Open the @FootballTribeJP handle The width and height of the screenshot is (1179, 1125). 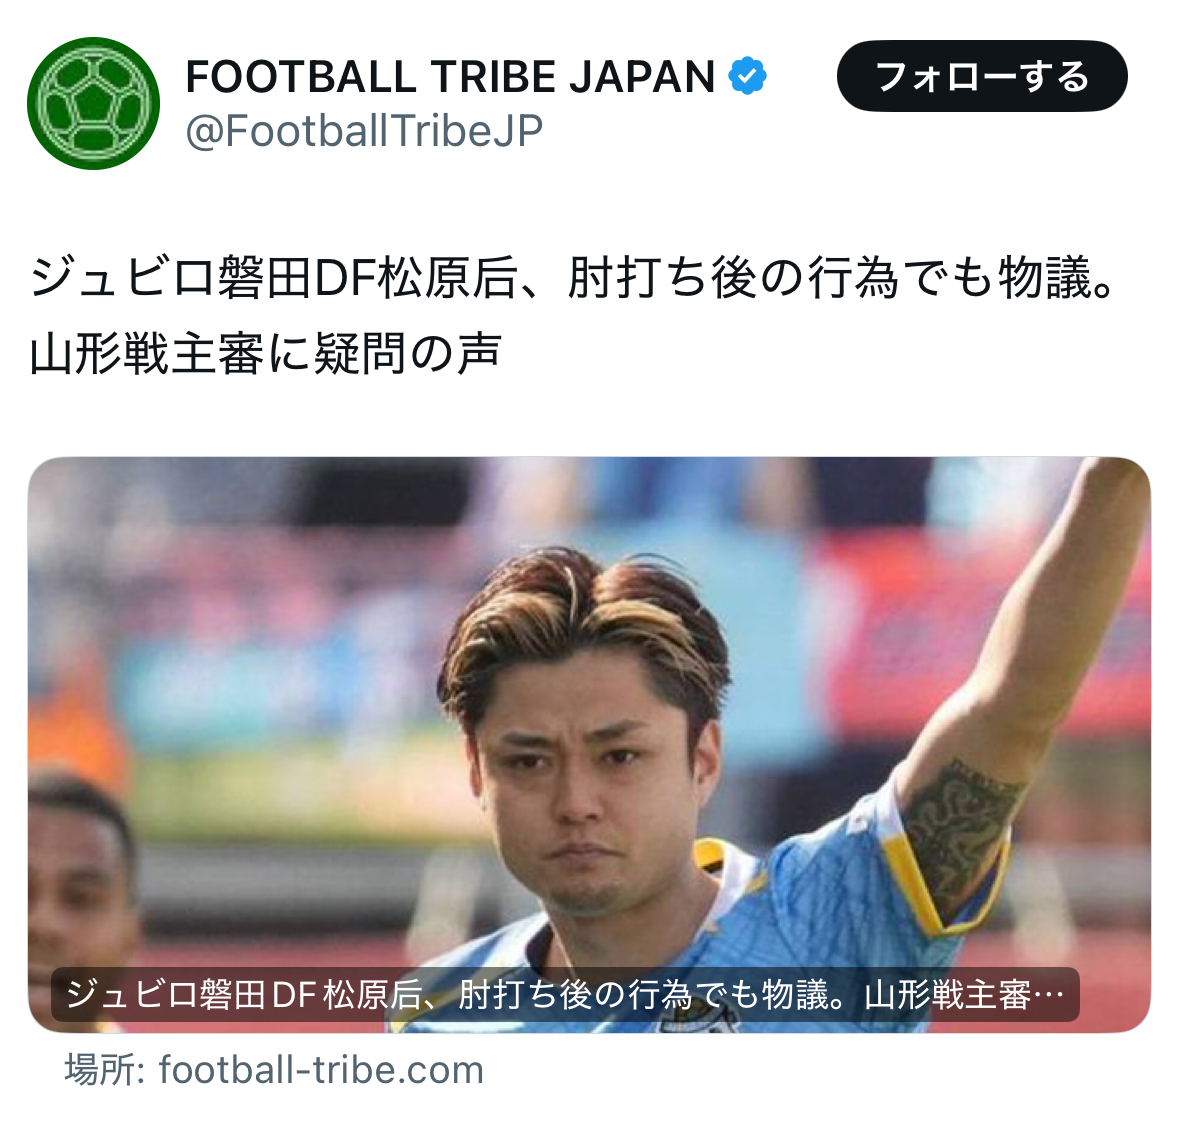[364, 131]
